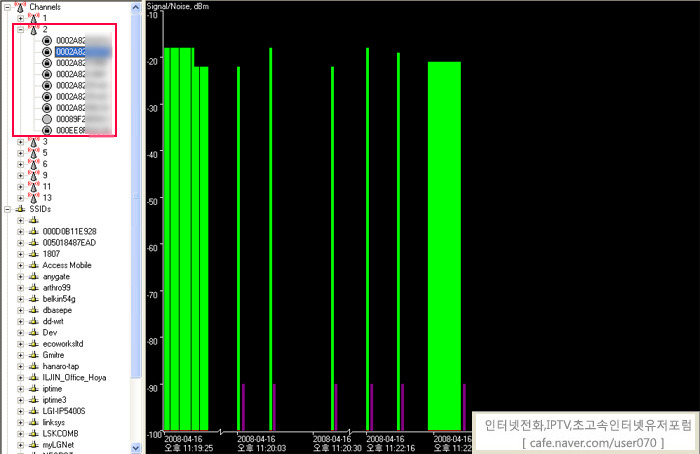Click the antenna icon for channel 2

pos(33,29)
